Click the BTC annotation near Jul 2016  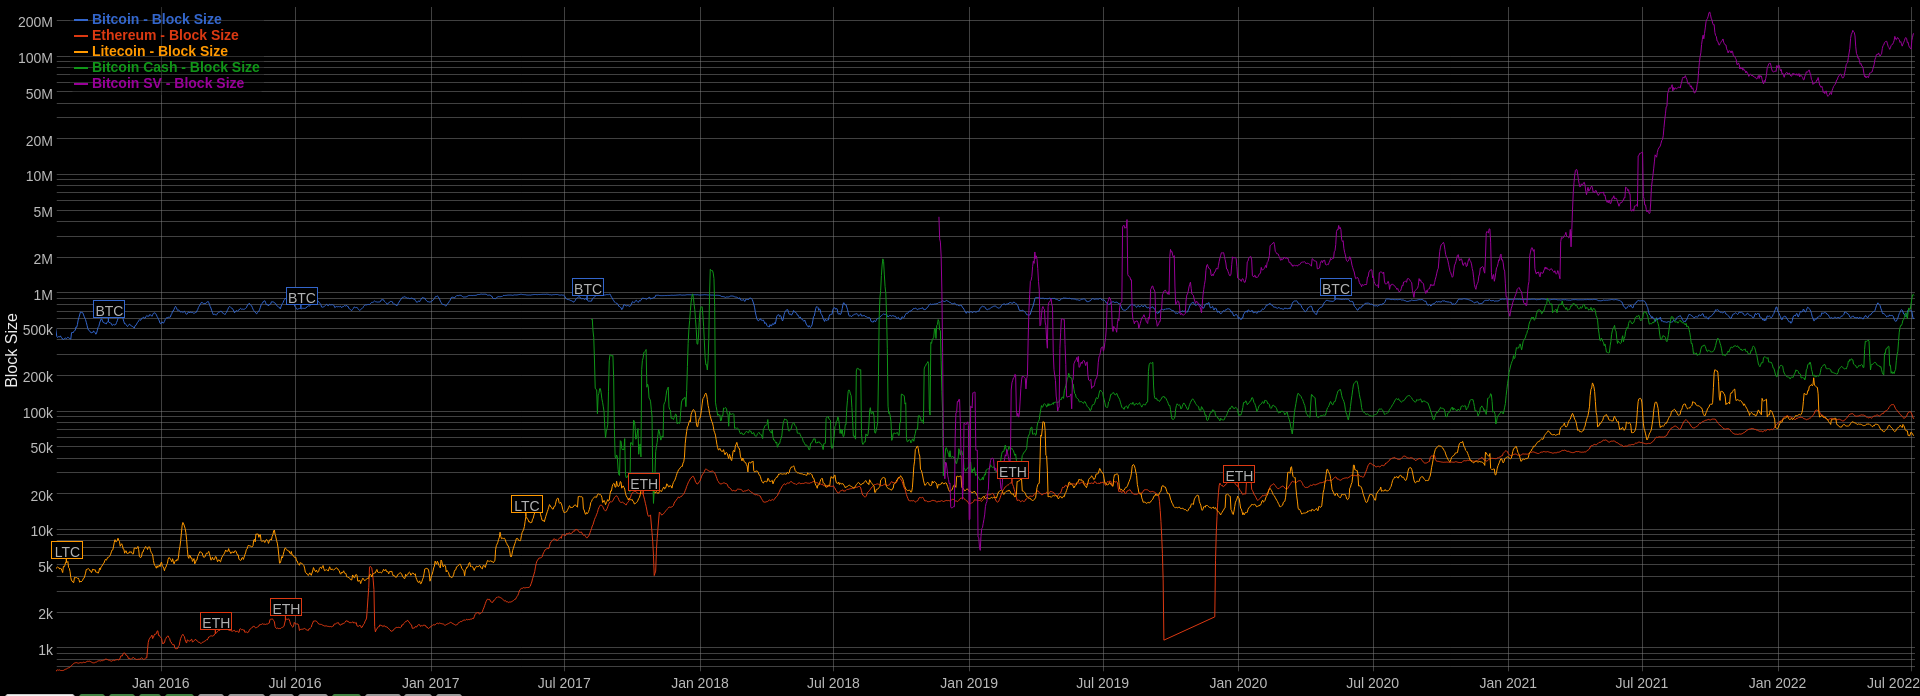301,297
